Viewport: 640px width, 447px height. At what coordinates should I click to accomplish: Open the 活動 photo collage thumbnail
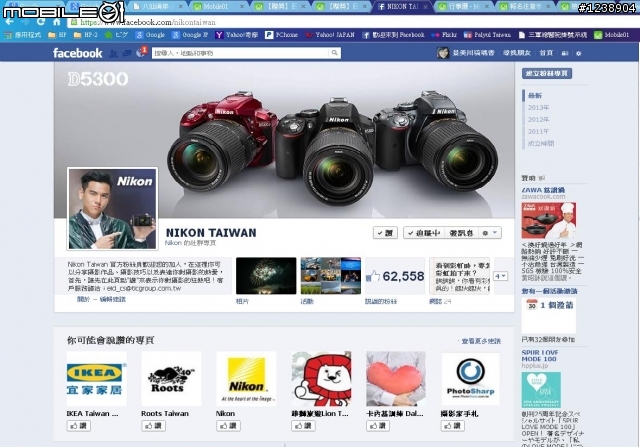pyautogui.click(x=331, y=276)
